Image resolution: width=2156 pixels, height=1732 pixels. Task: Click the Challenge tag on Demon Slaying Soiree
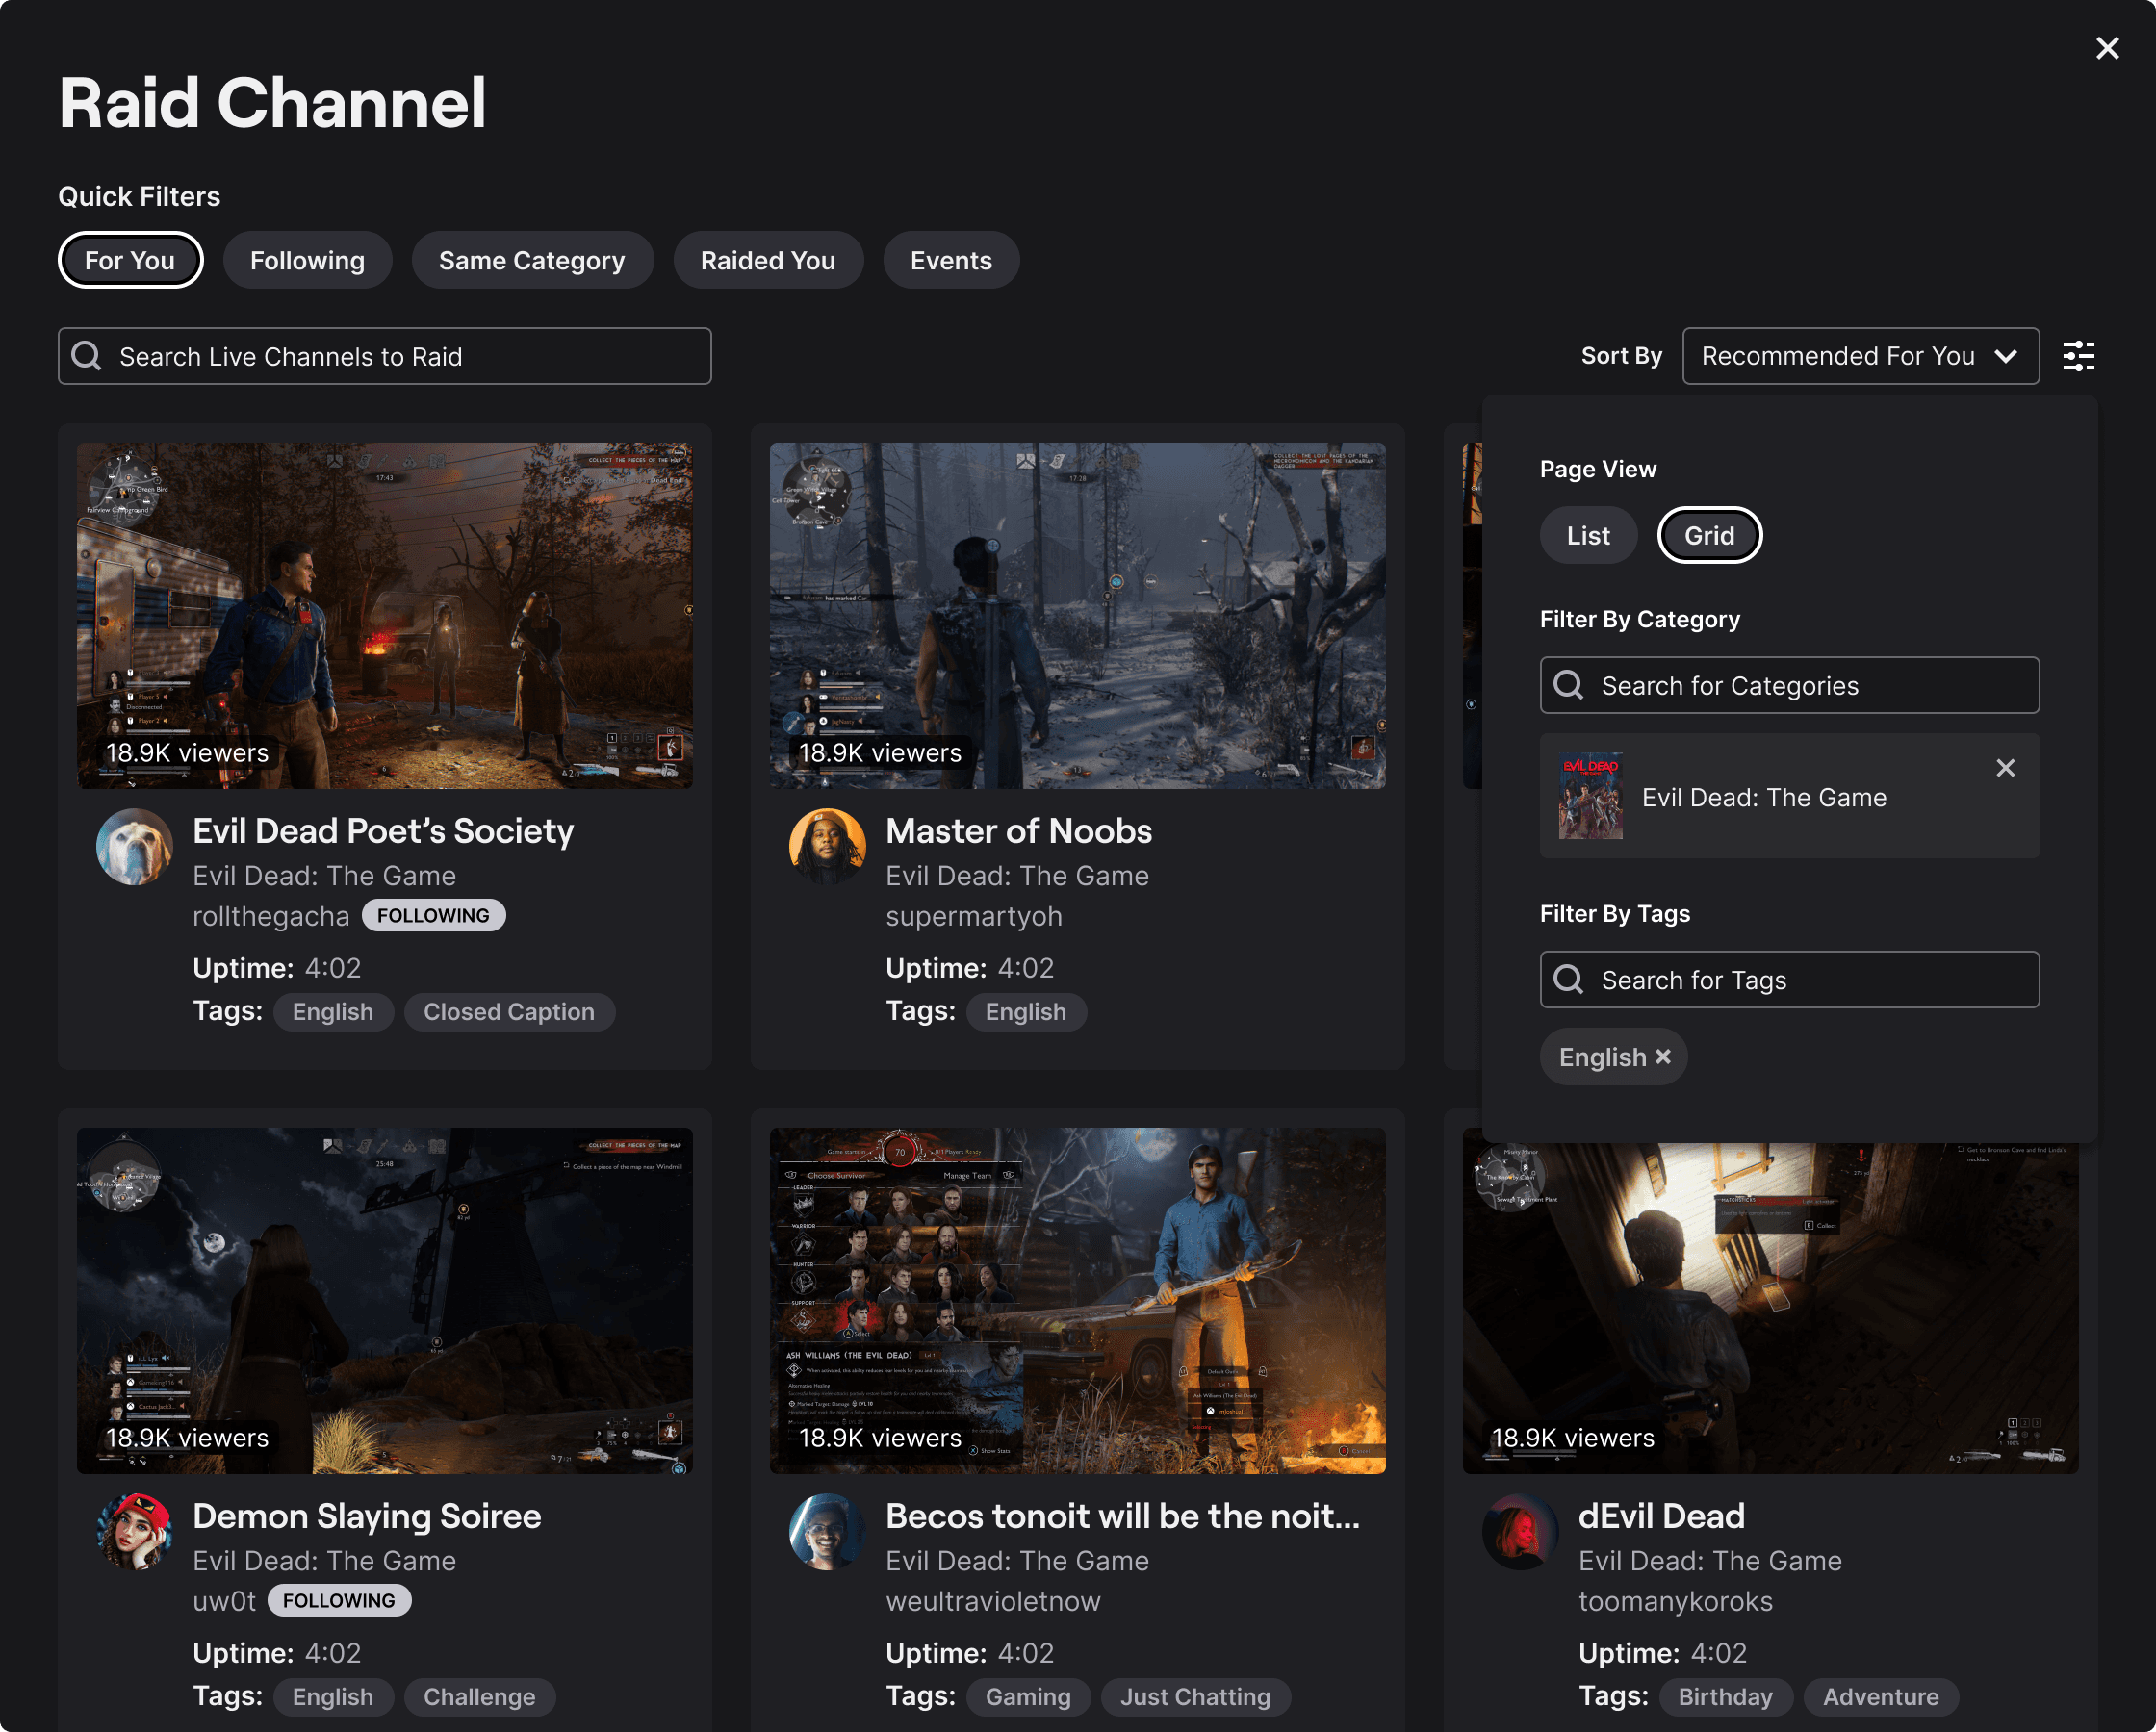(x=480, y=1696)
